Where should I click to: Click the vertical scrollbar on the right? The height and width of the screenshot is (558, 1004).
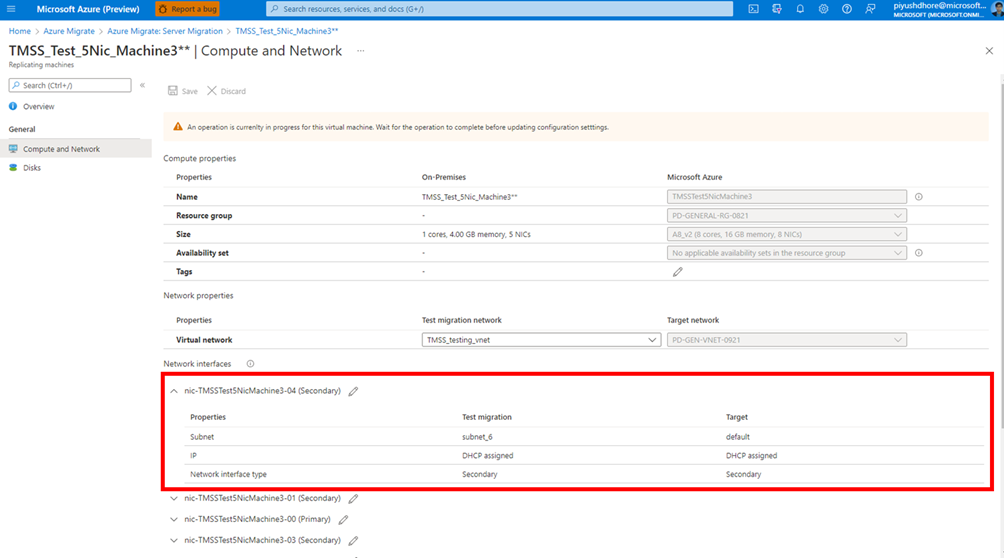tap(1001, 256)
